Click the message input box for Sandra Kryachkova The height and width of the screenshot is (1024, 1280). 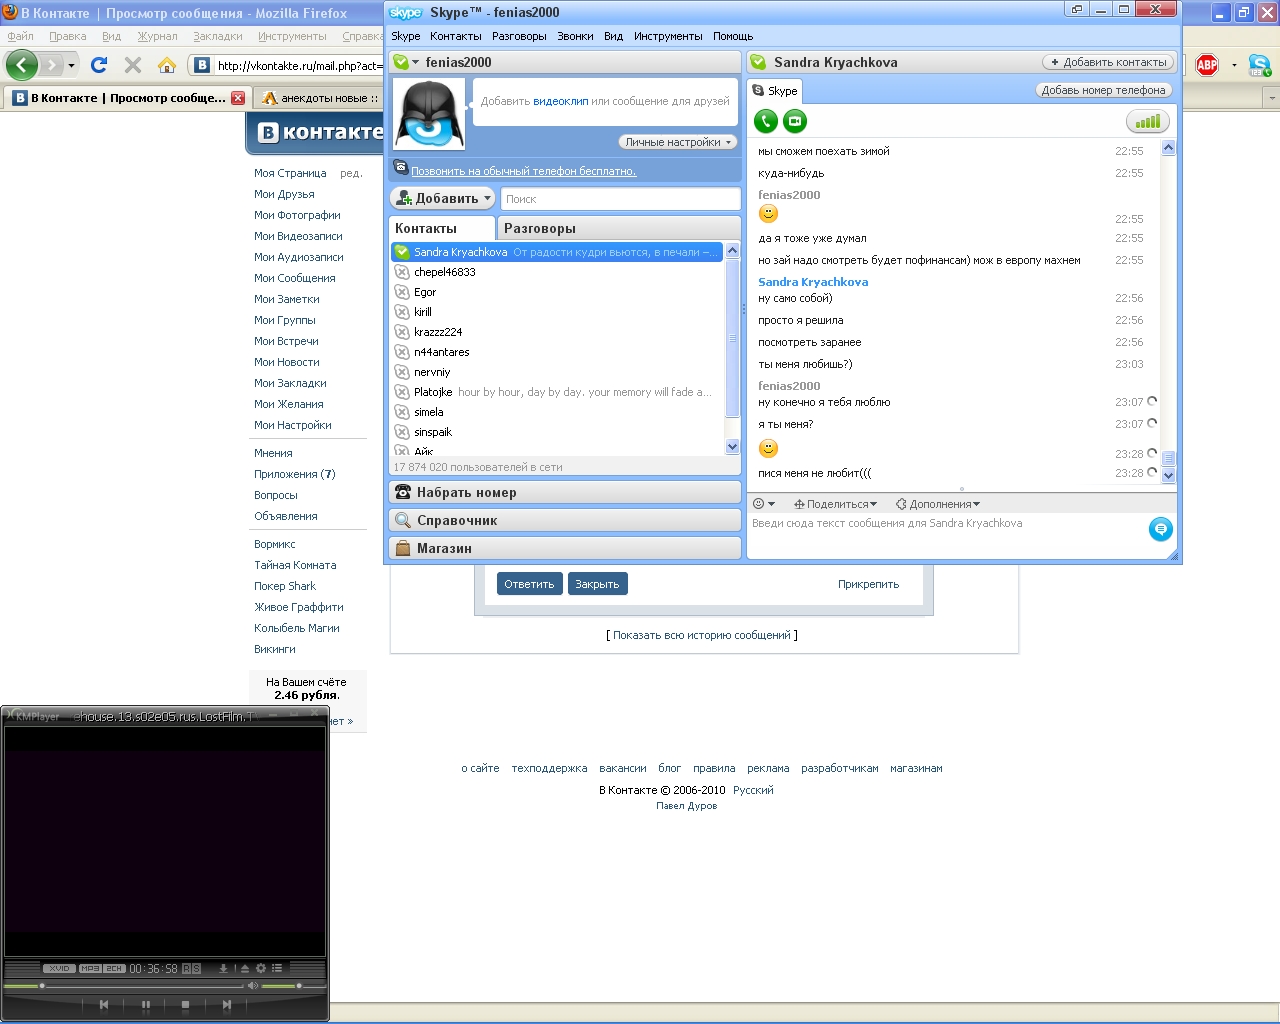(x=946, y=535)
